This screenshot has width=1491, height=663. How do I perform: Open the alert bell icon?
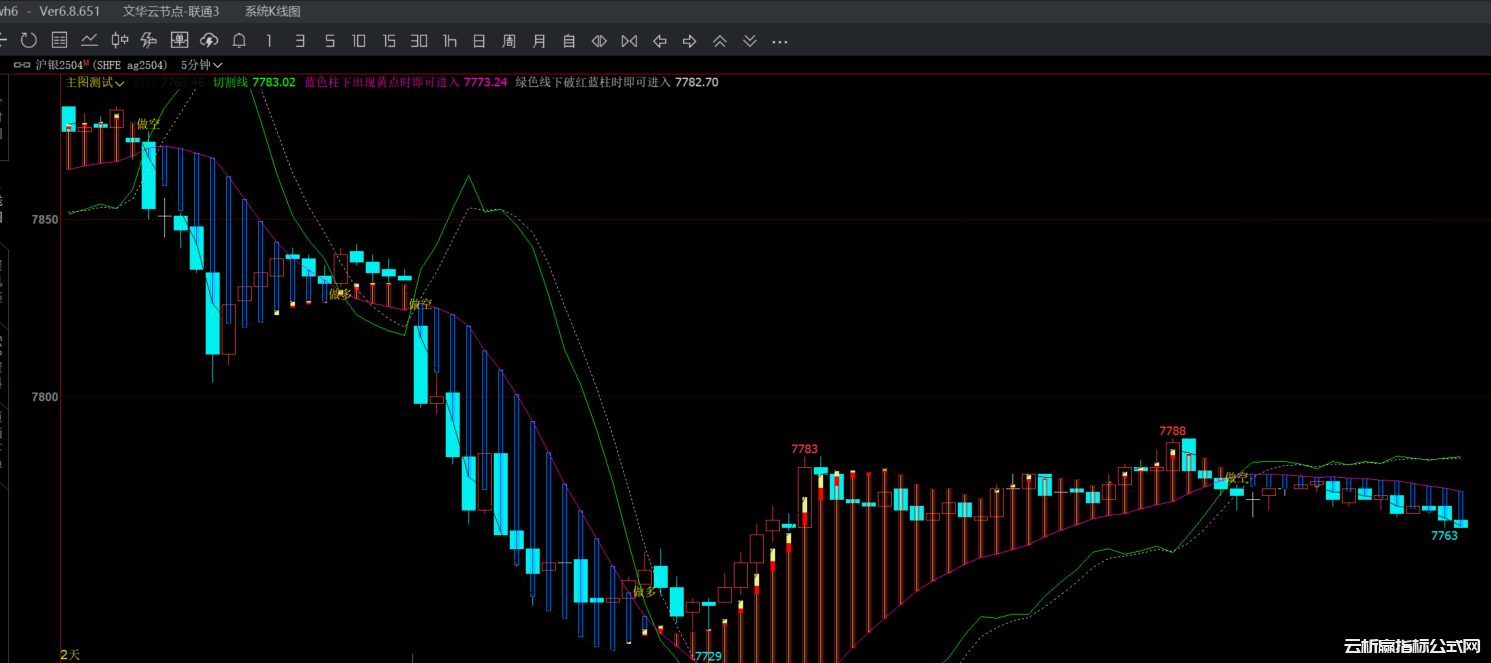click(239, 41)
